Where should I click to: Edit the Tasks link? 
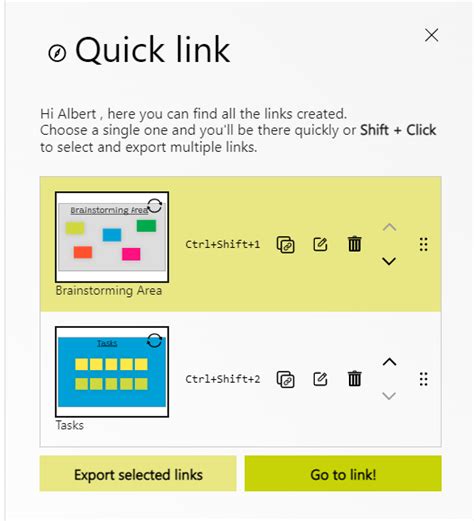coord(320,379)
